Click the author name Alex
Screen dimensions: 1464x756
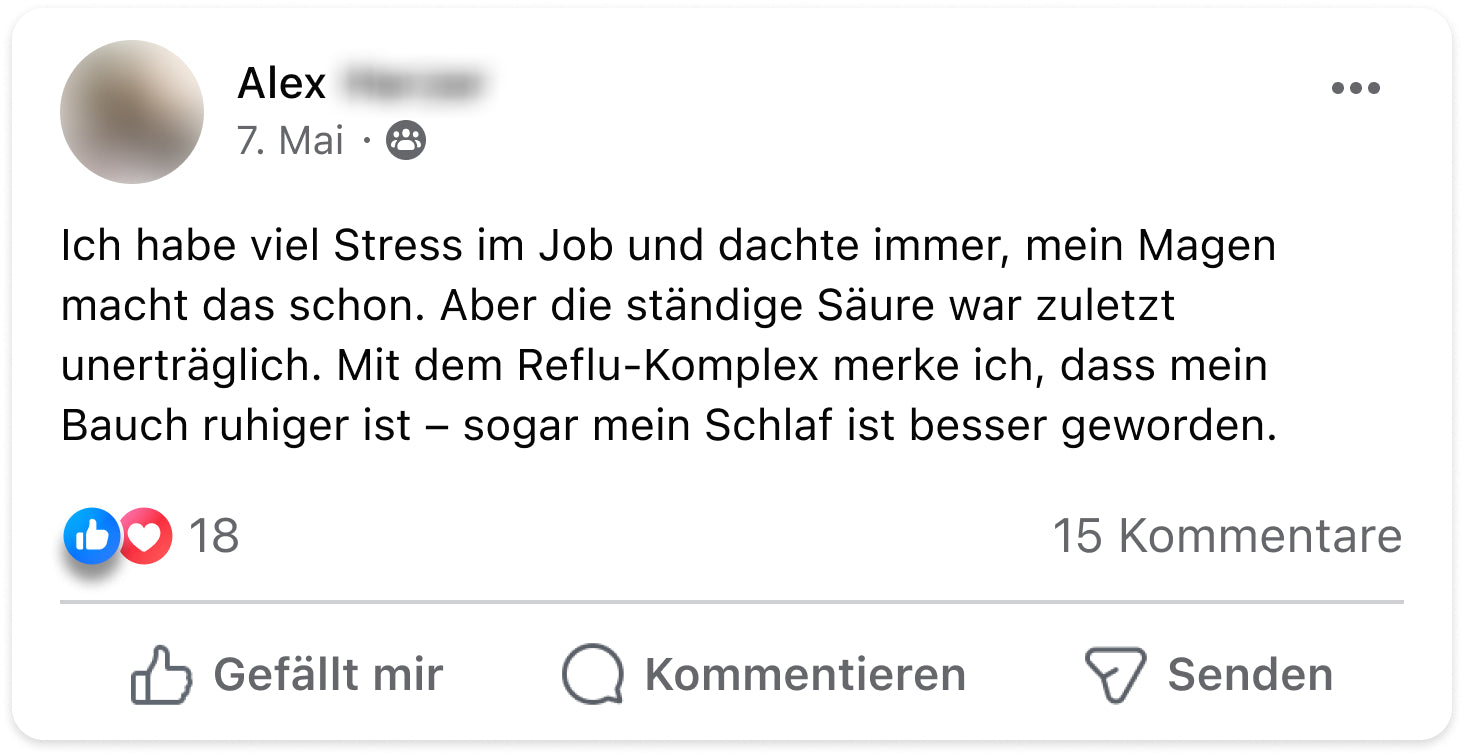[281, 84]
